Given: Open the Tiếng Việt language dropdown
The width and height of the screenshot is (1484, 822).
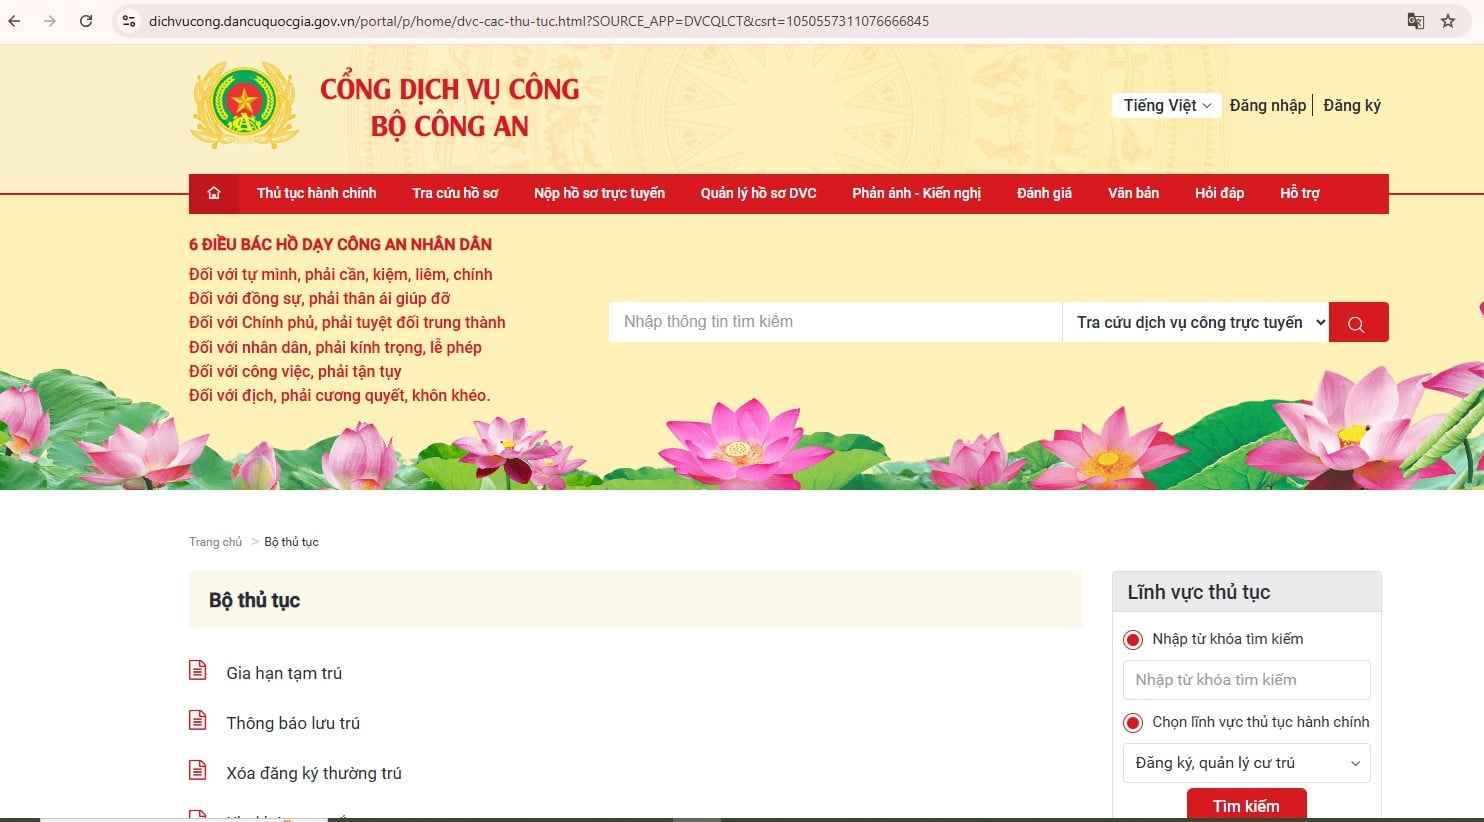Looking at the screenshot, I should [1166, 105].
